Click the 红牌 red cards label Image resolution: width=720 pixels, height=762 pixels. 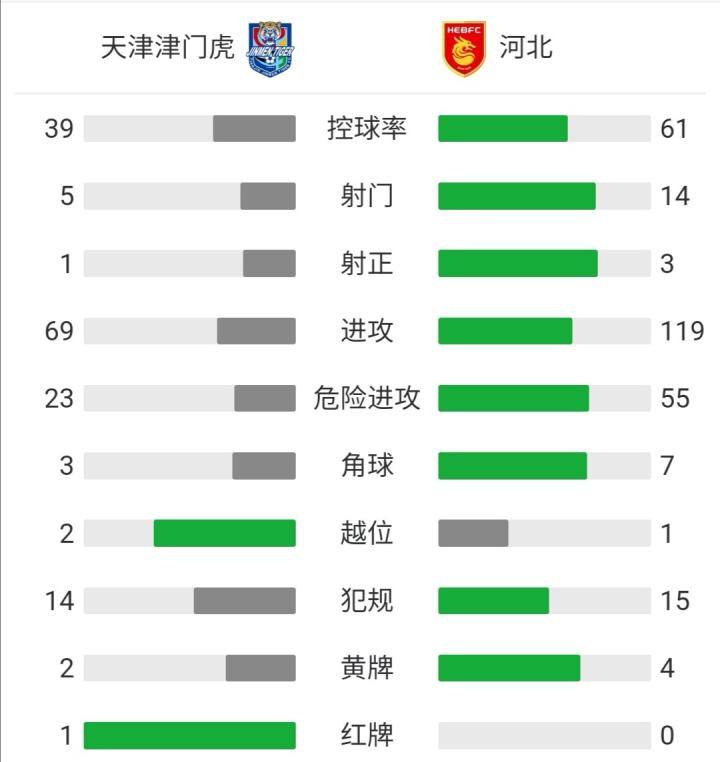tap(367, 736)
